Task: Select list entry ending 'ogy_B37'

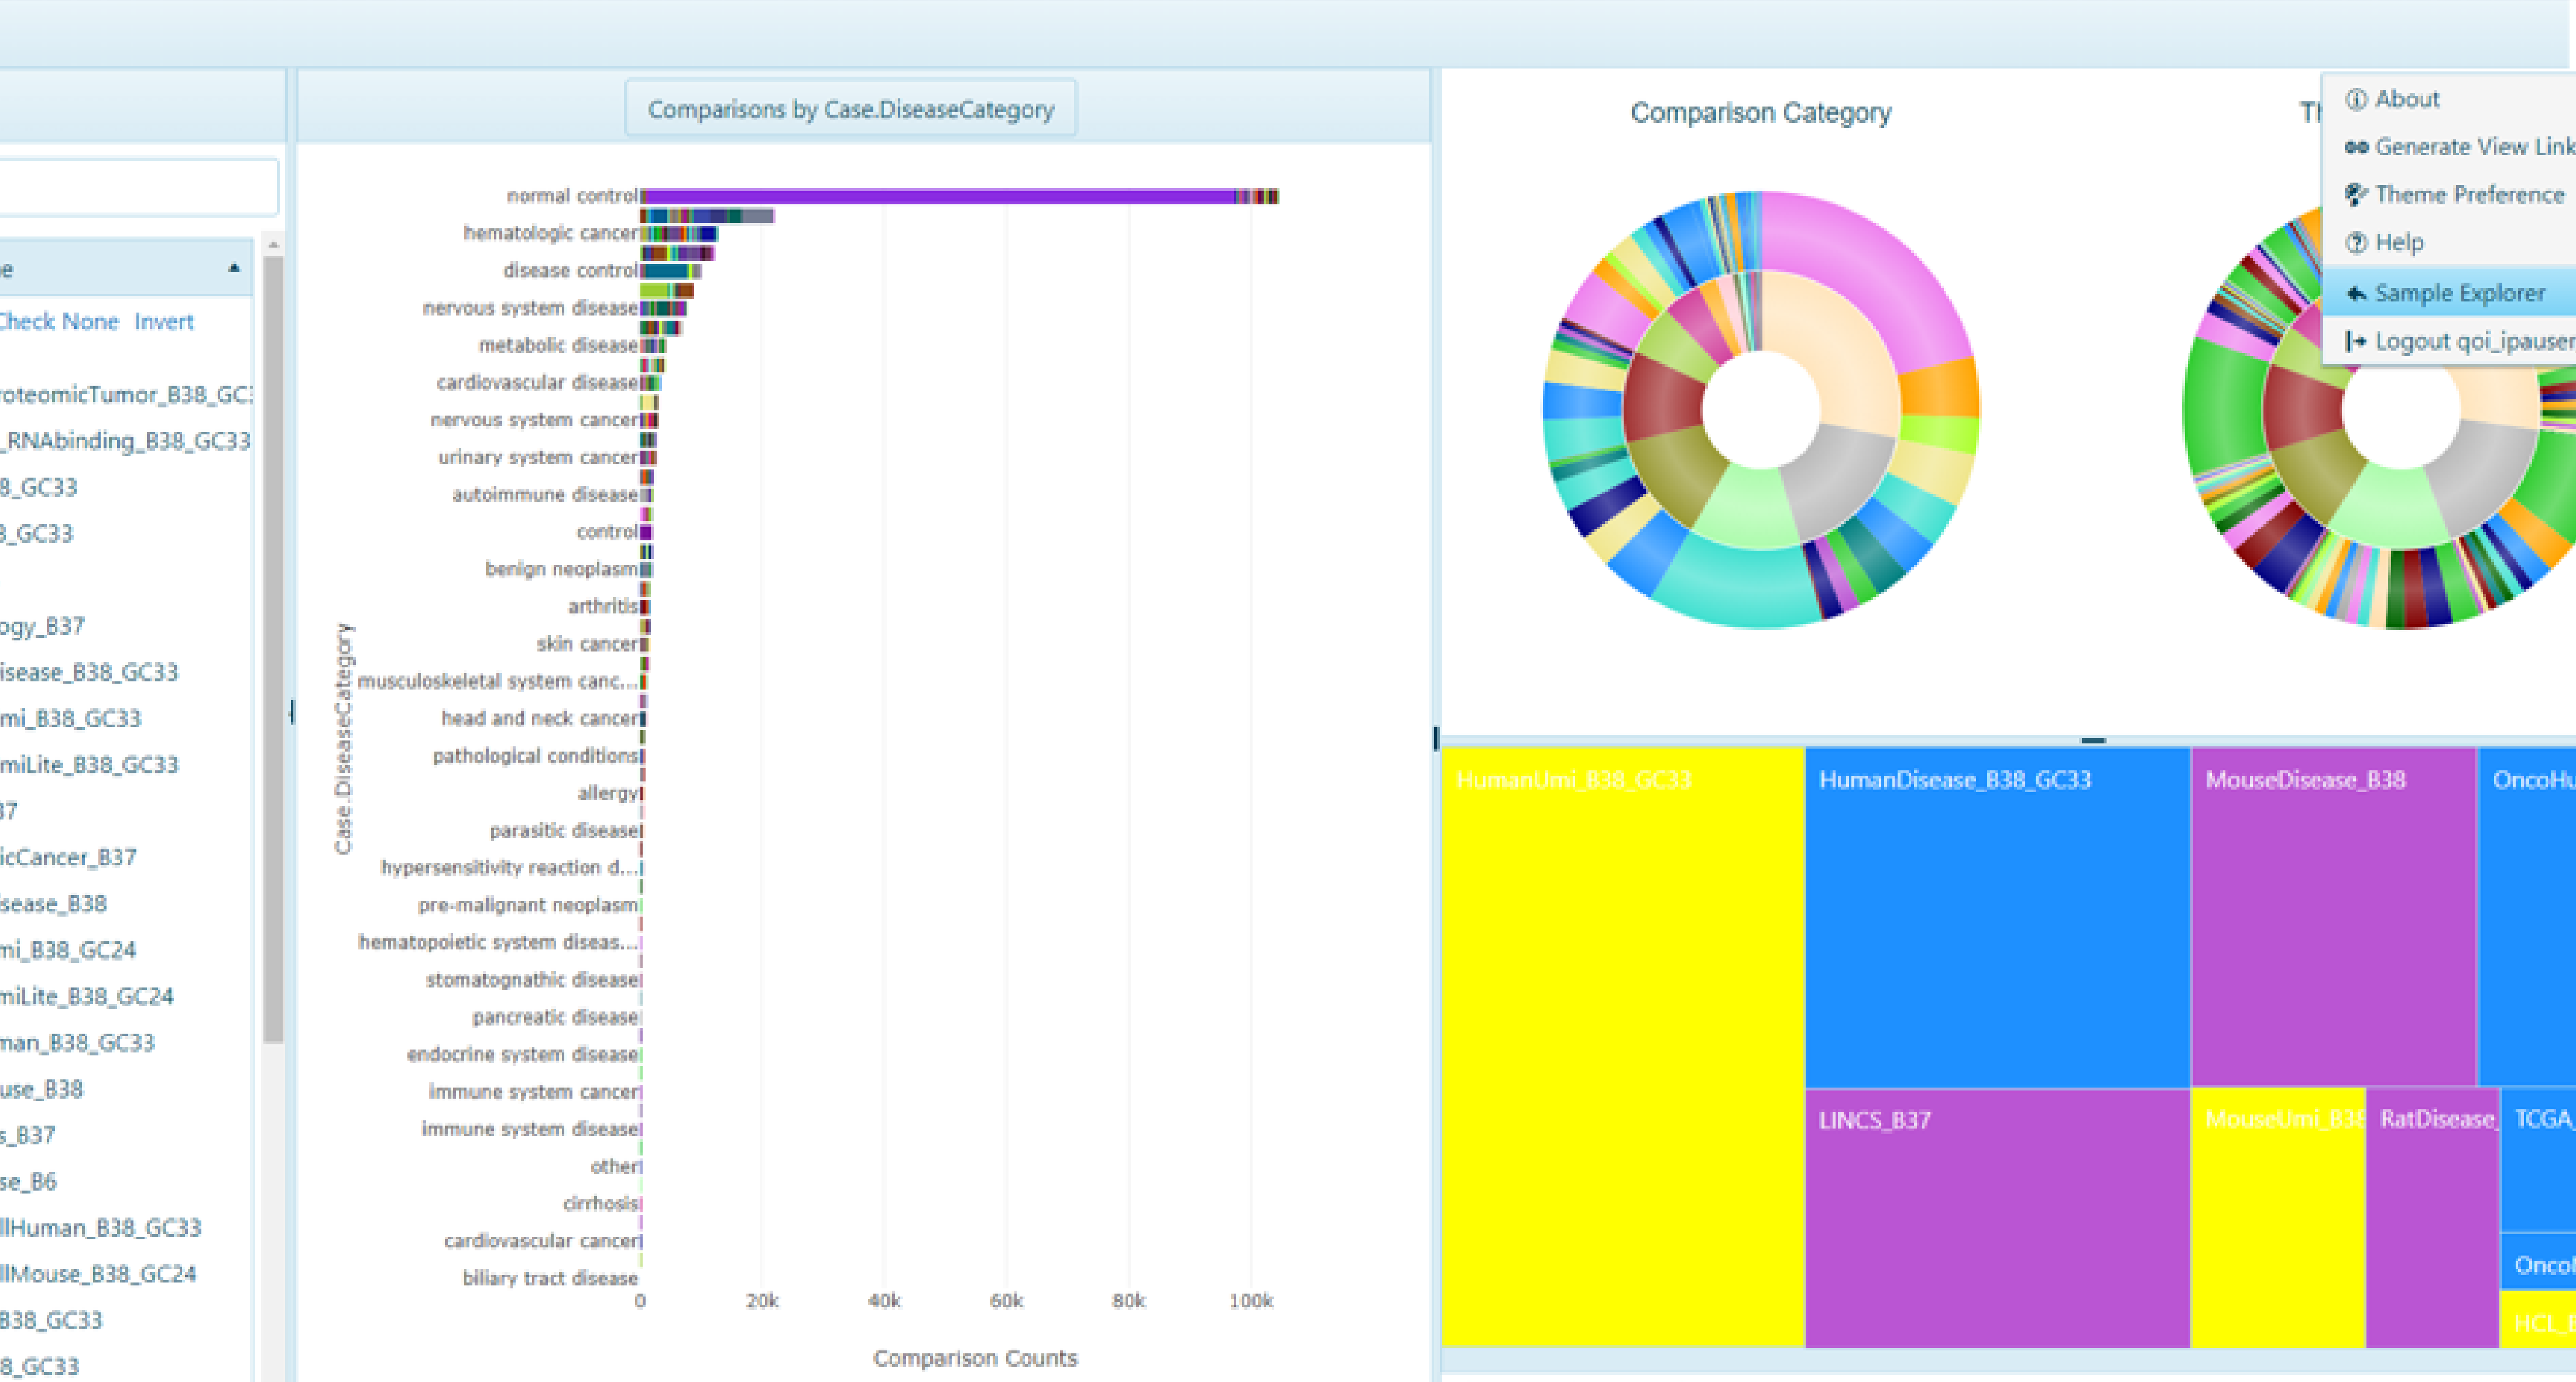Action: click(x=42, y=626)
